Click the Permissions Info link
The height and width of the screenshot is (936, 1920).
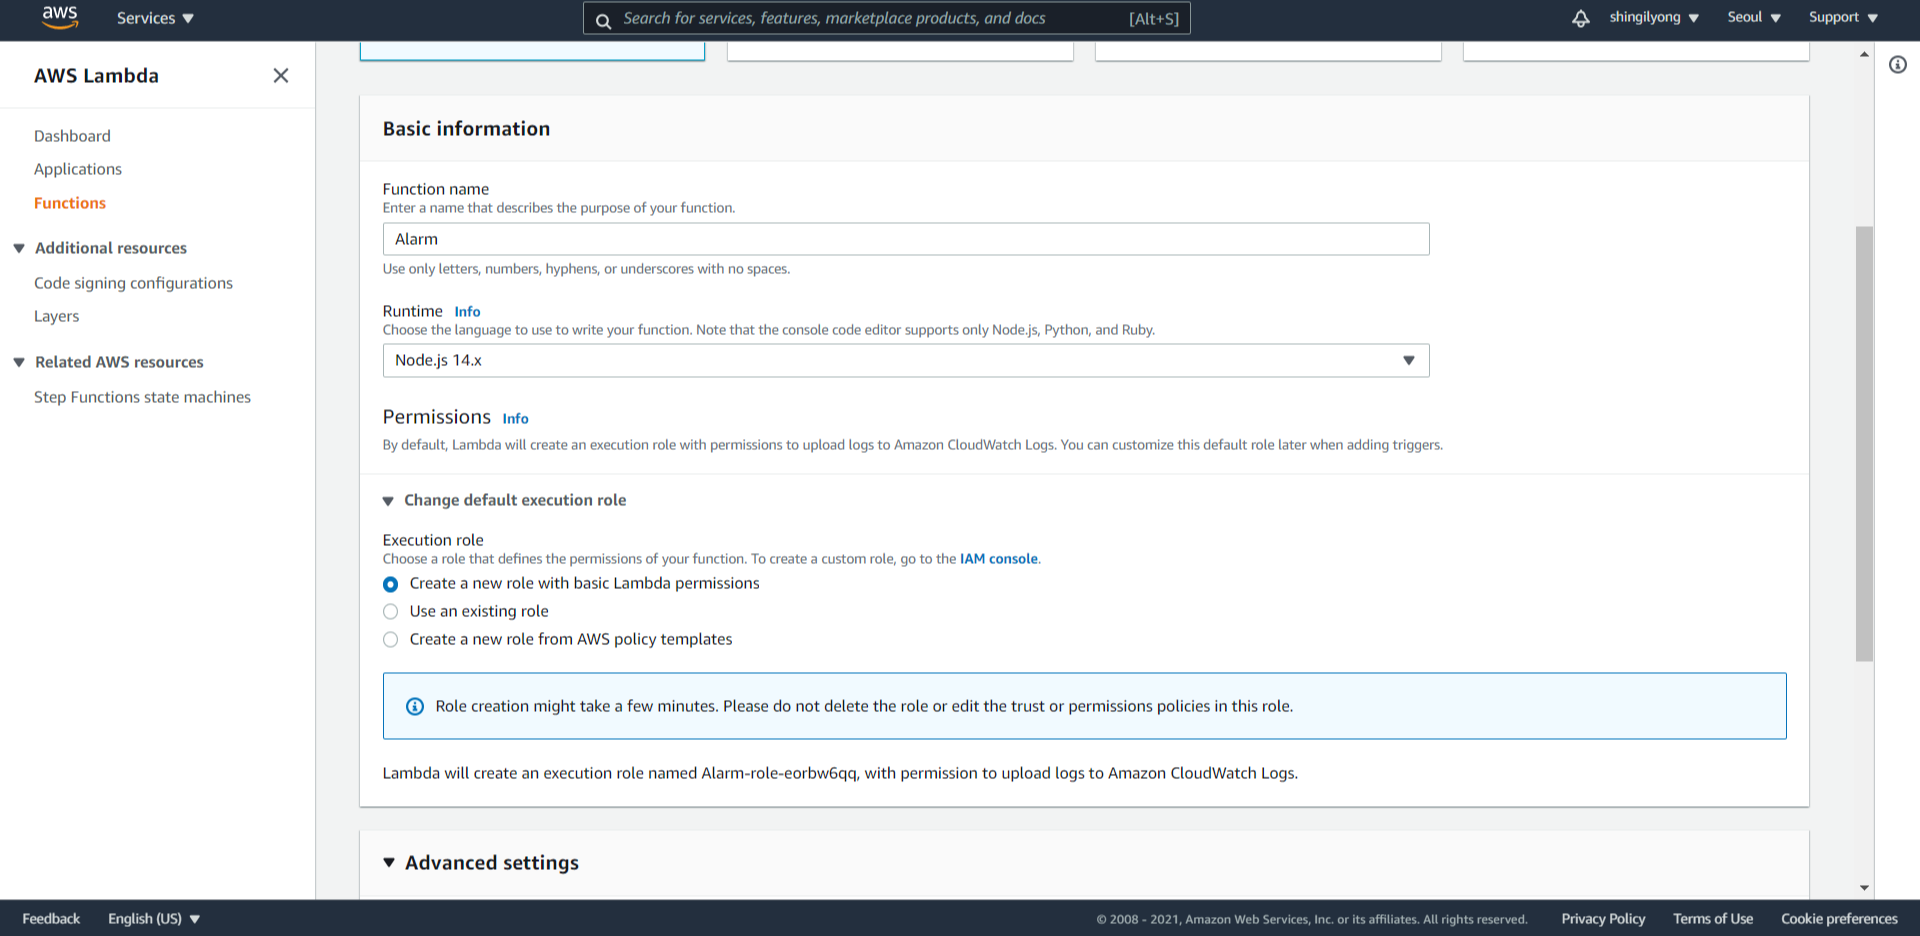515,419
